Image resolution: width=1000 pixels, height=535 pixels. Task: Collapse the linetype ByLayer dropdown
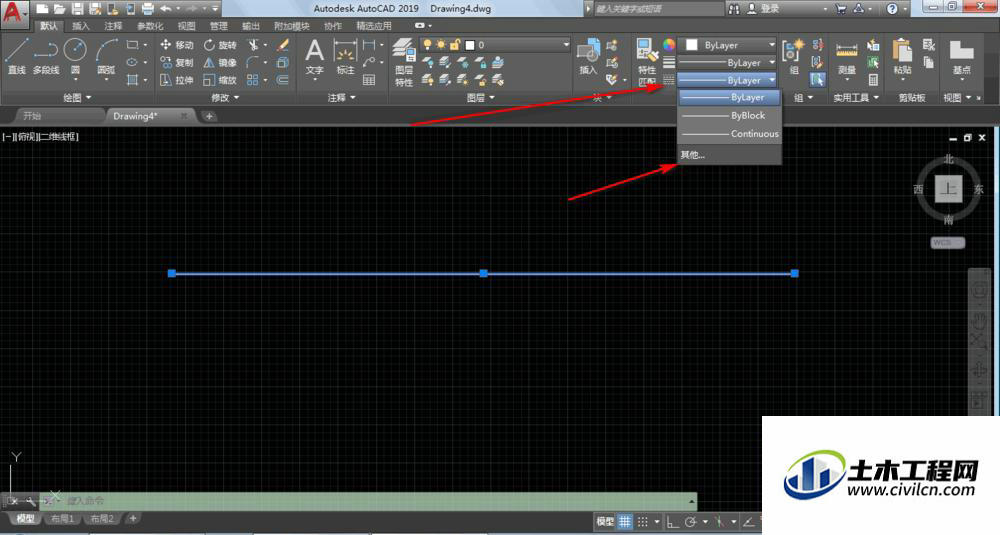tap(727, 80)
